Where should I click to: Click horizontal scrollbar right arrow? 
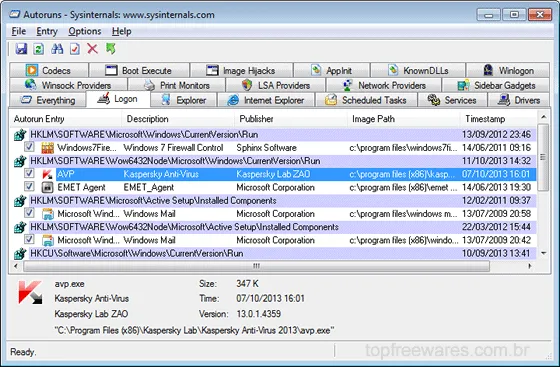click(530, 266)
